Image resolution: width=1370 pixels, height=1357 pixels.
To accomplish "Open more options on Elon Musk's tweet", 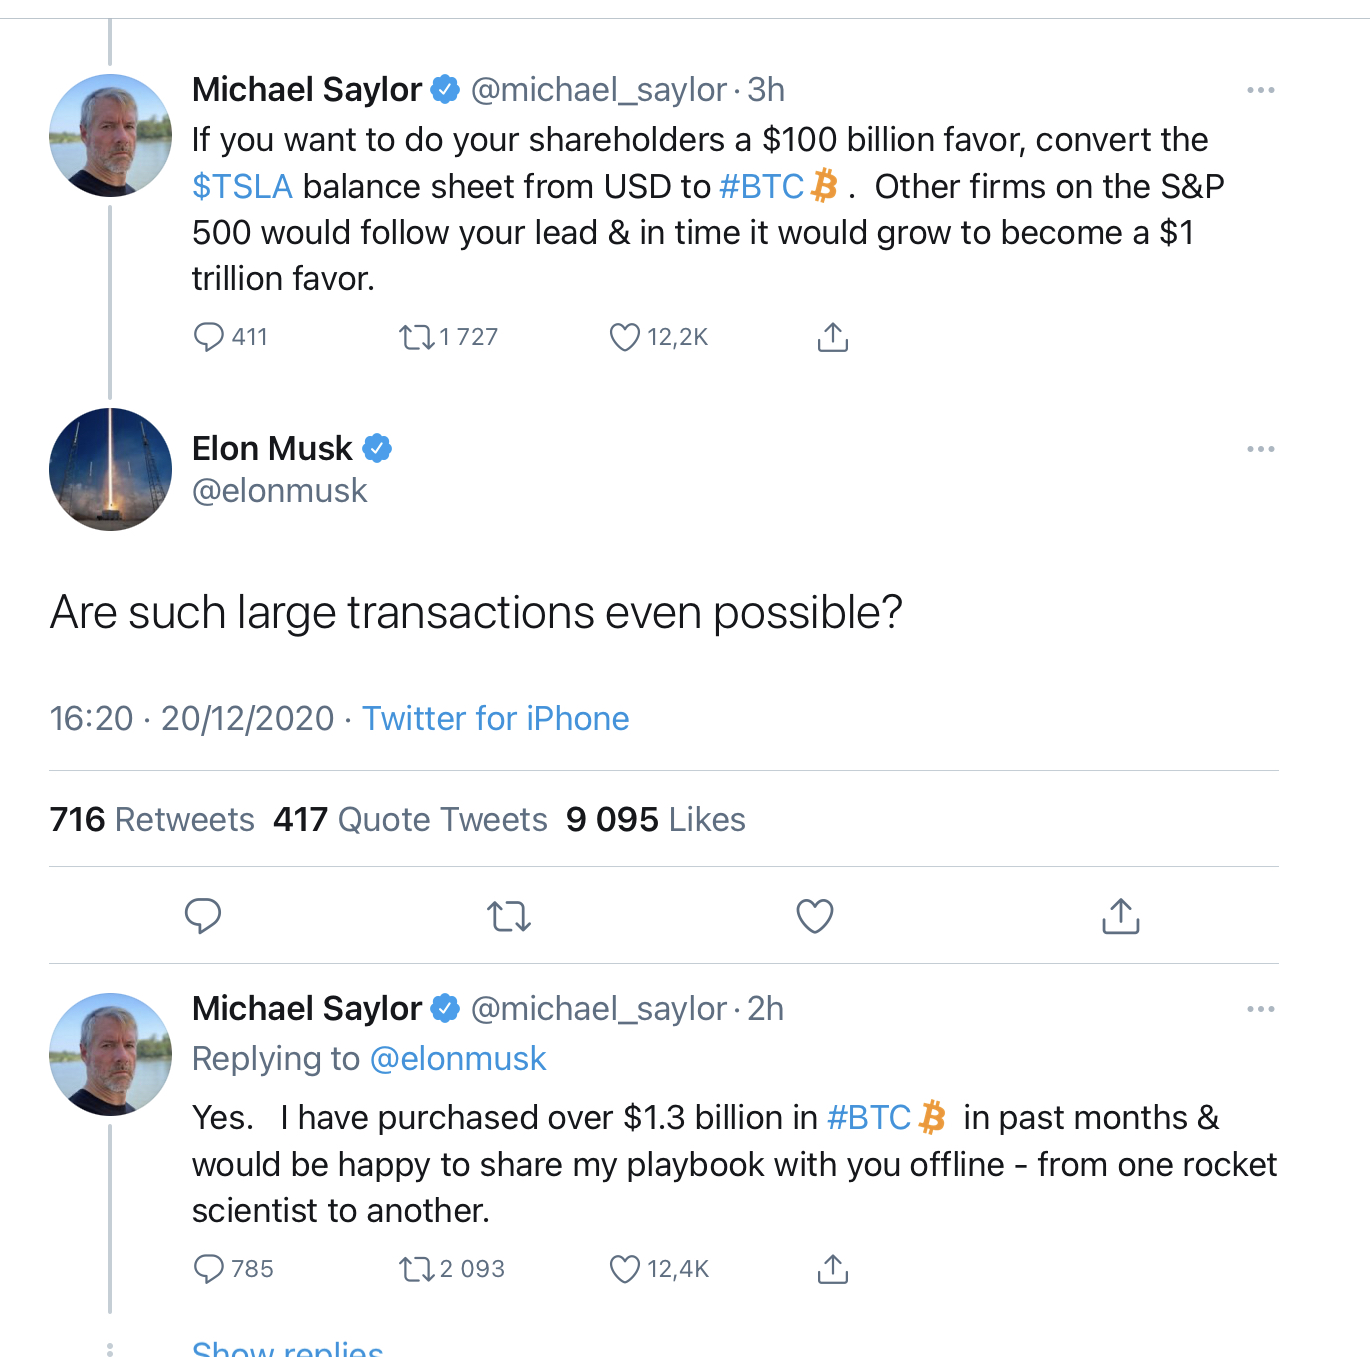I will click(x=1260, y=449).
